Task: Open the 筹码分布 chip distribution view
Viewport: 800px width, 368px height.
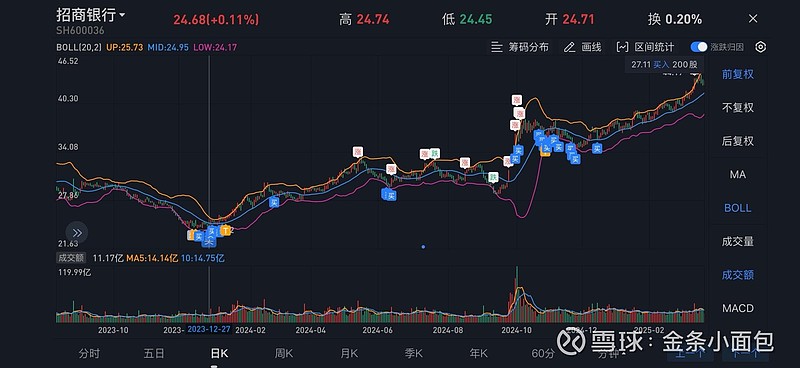Action: point(520,47)
